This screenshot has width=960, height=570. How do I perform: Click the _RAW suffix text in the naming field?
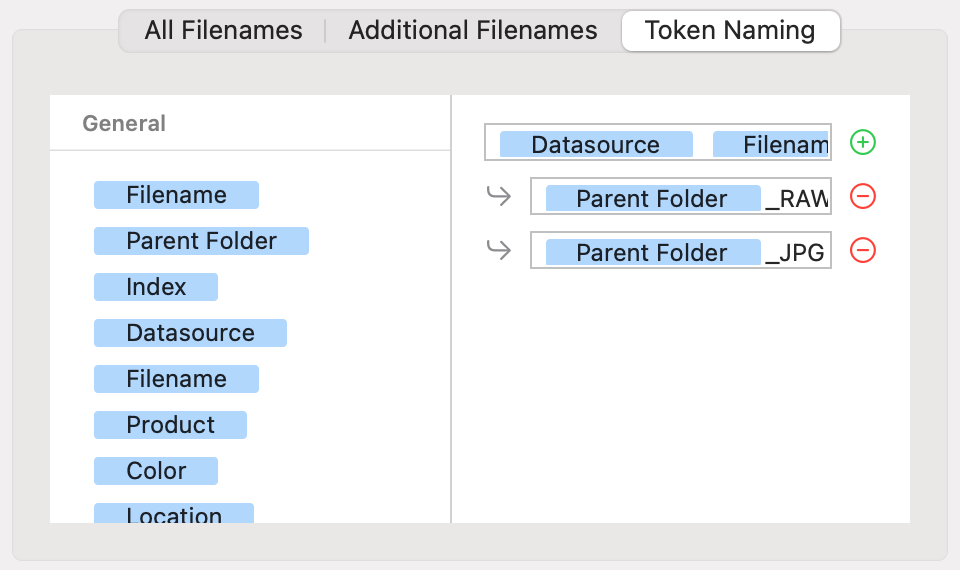tap(798, 199)
